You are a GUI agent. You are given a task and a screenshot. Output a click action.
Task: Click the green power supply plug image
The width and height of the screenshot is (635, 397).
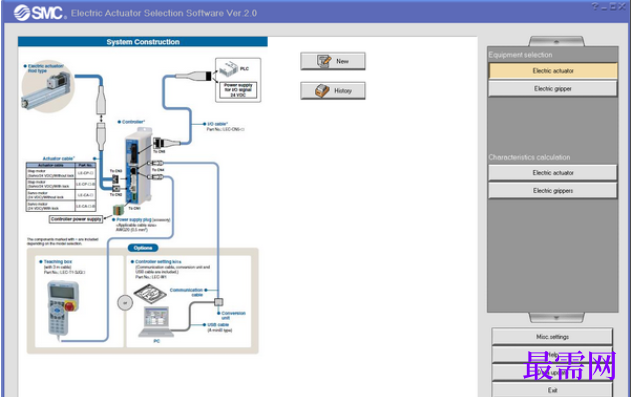pos(119,210)
